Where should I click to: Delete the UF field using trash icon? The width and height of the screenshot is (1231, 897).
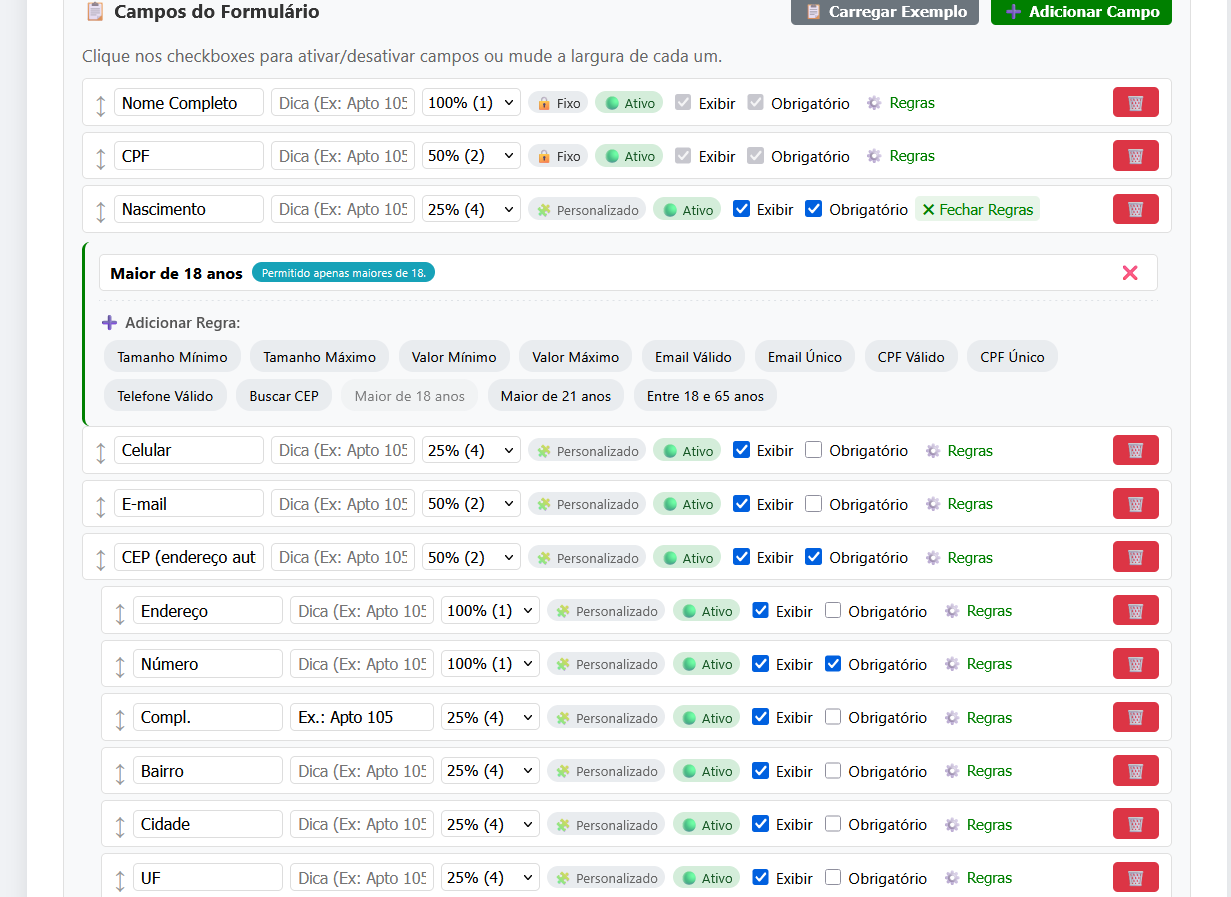pyautogui.click(x=1135, y=877)
